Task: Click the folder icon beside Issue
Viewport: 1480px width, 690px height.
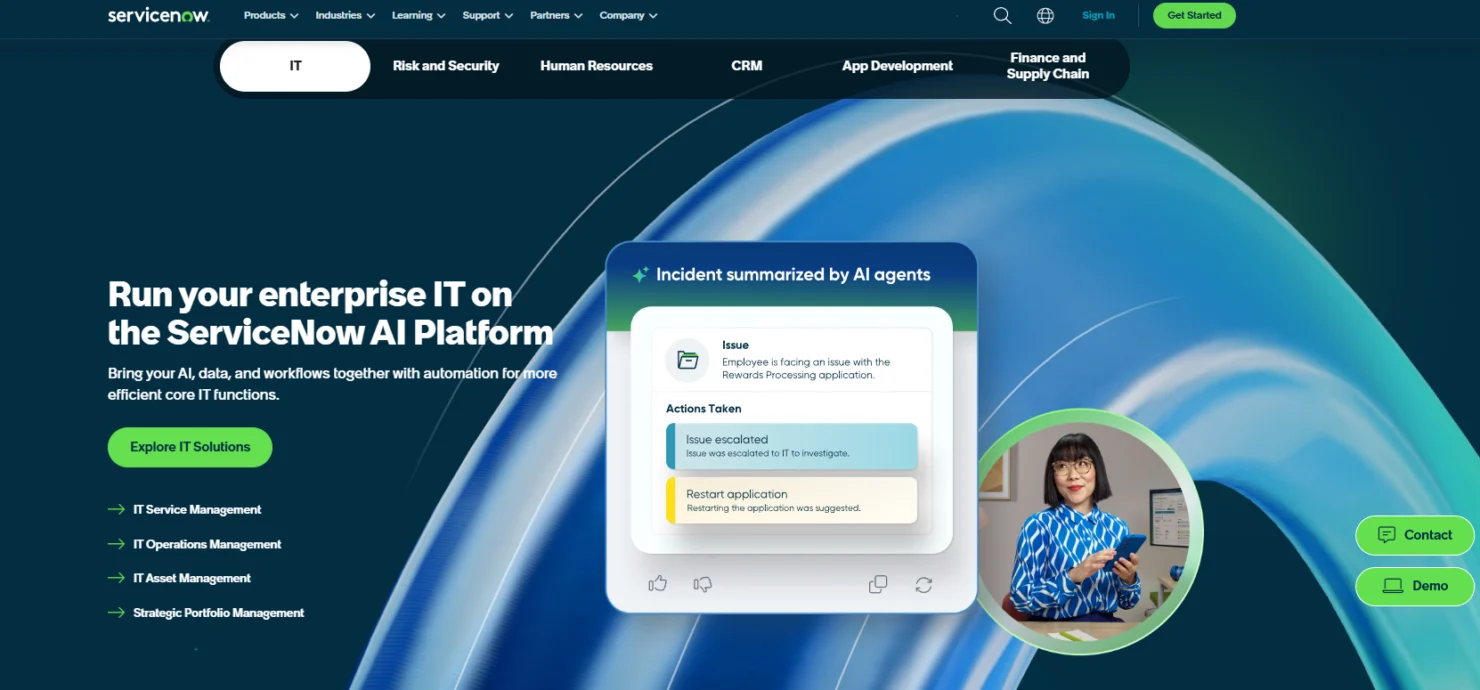Action: [x=687, y=360]
